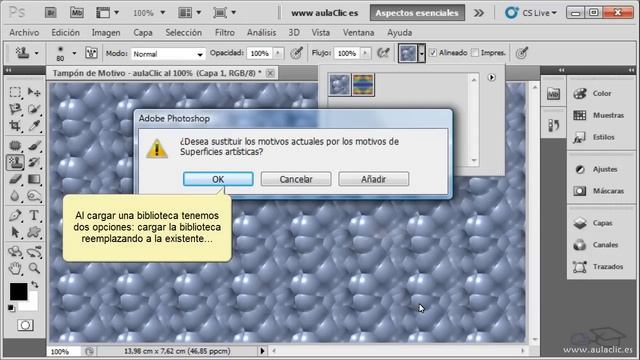Launch Adobe Bridge from top bar

pos(51,13)
